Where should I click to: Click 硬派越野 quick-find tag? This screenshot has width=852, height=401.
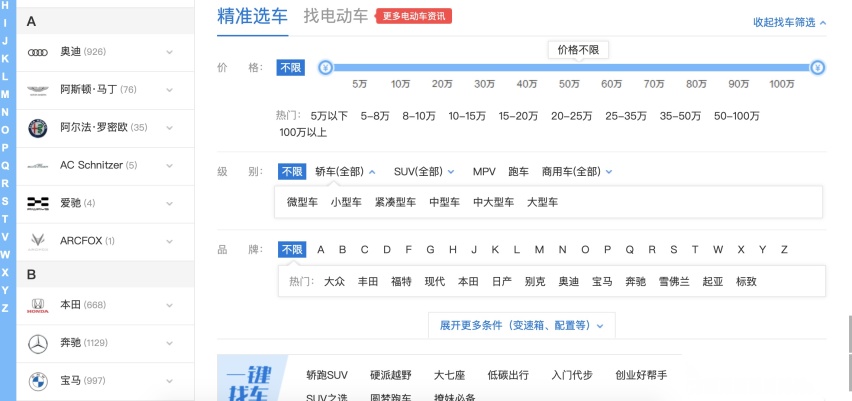tap(391, 375)
